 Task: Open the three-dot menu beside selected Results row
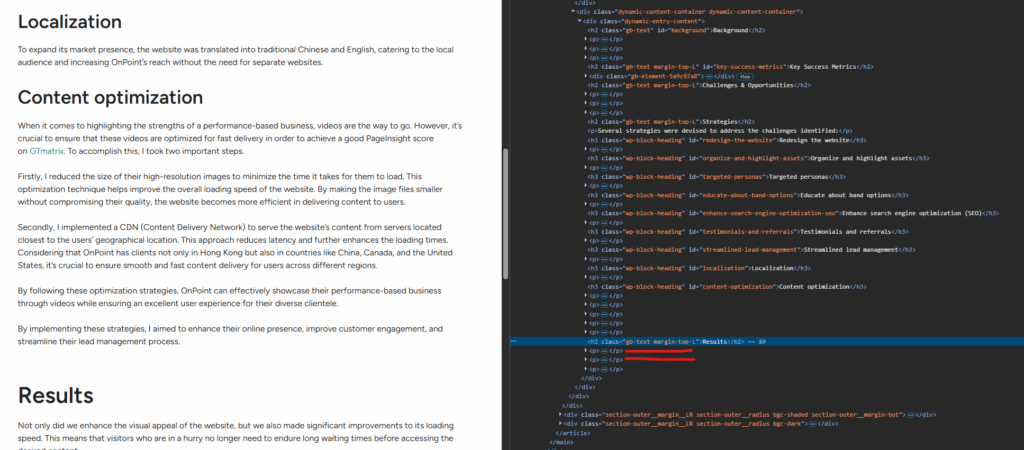coord(515,341)
